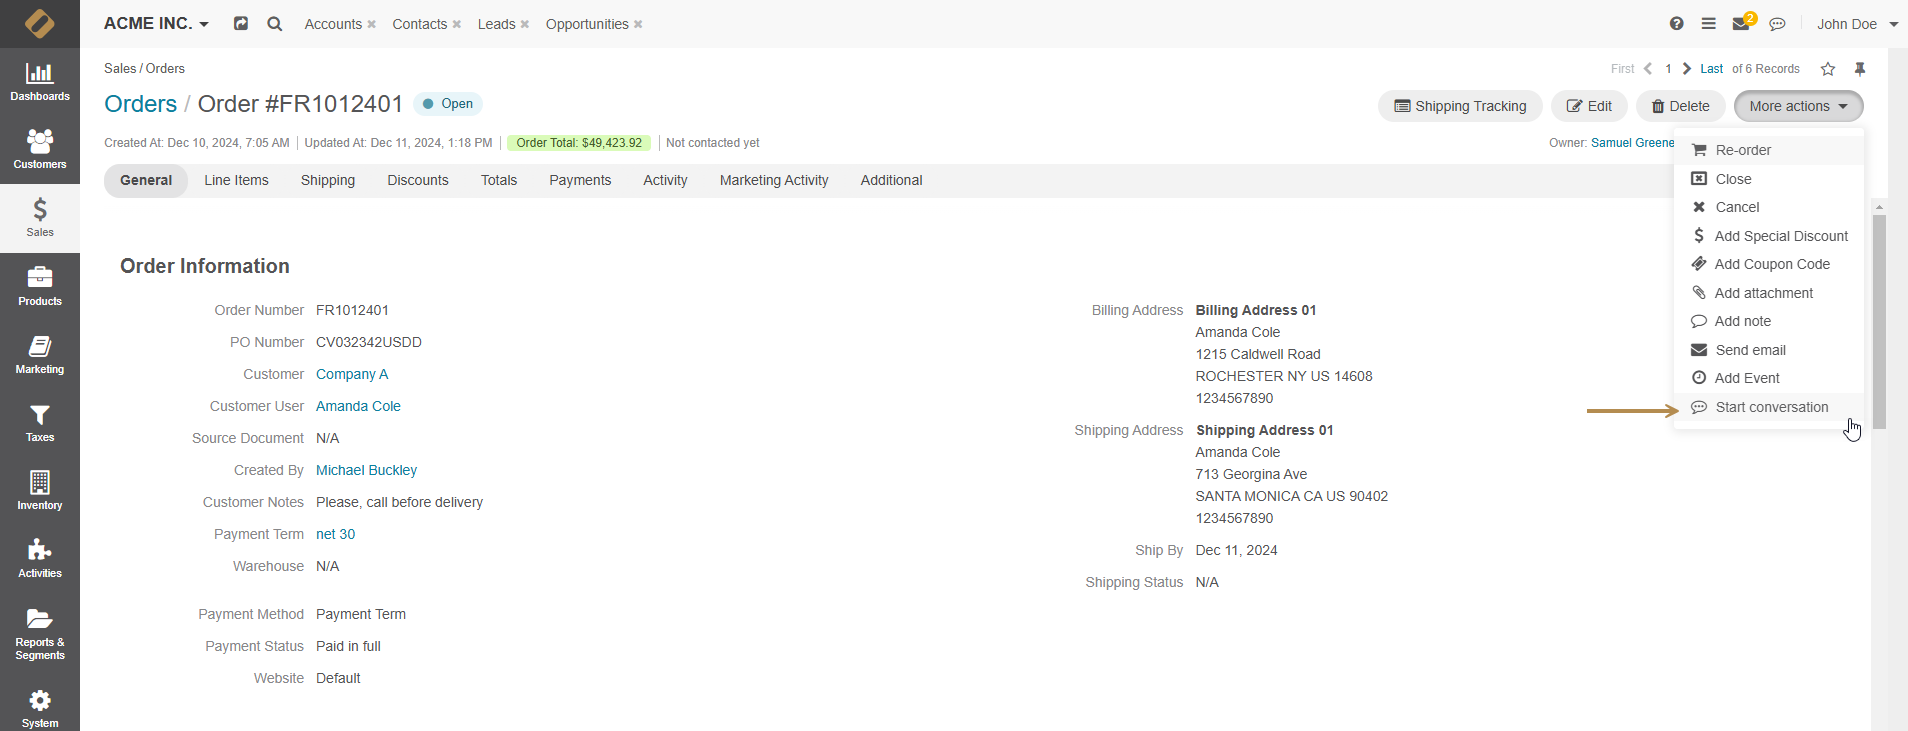Remove the Opportunities pinned tab
This screenshot has height=731, width=1908.
click(x=638, y=24)
